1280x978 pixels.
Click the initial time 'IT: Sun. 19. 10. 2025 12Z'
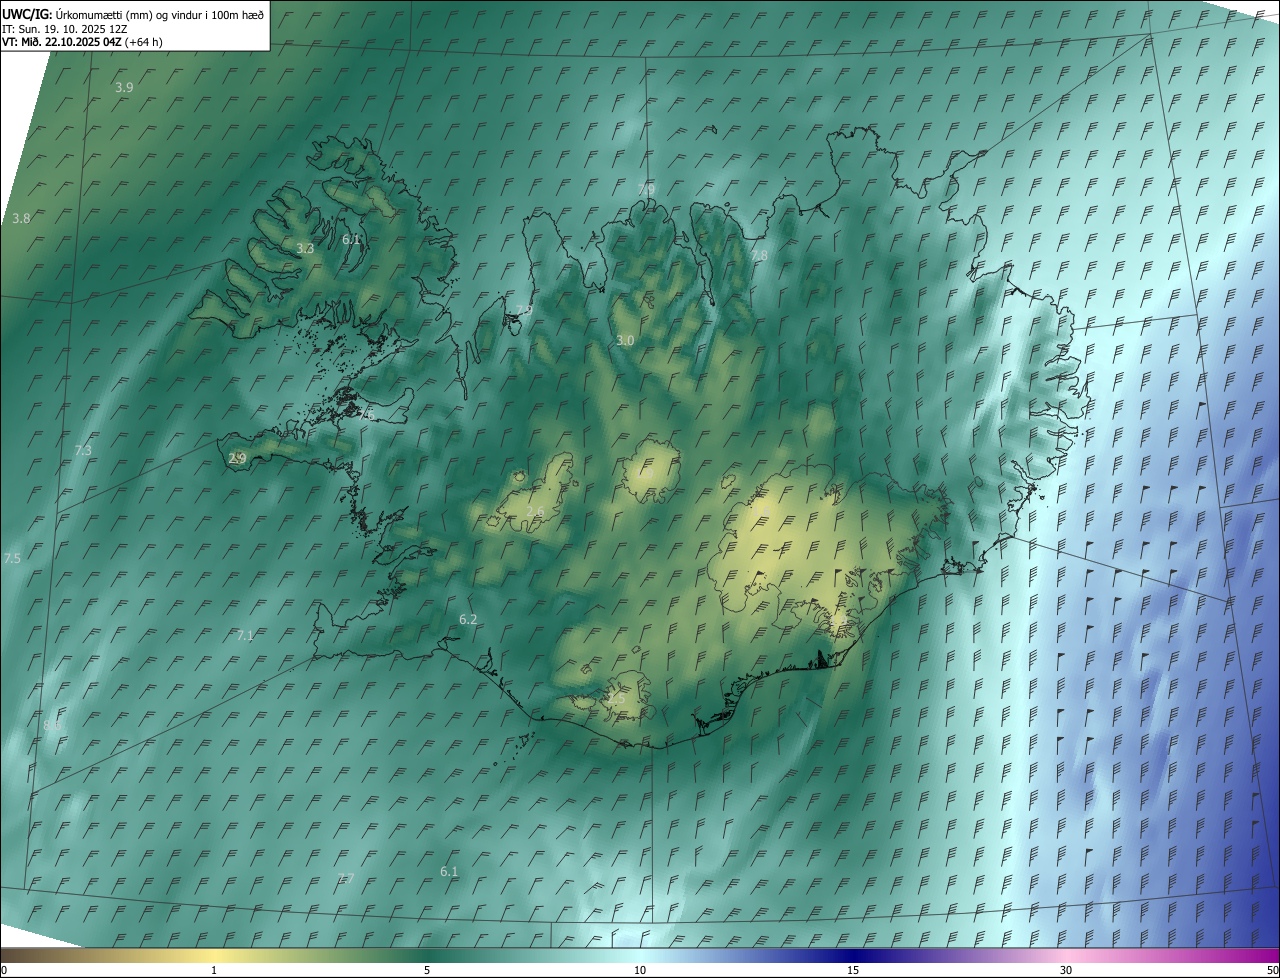pyautogui.click(x=65, y=28)
